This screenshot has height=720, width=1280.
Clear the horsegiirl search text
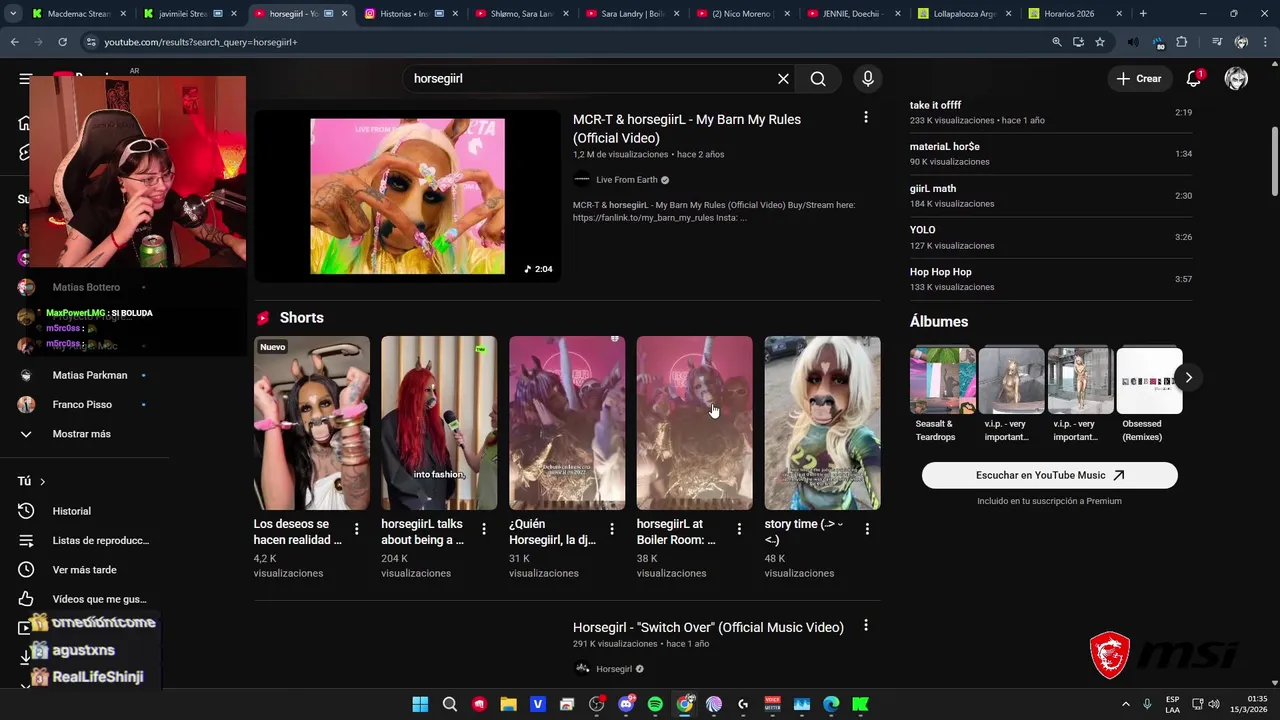point(783,79)
